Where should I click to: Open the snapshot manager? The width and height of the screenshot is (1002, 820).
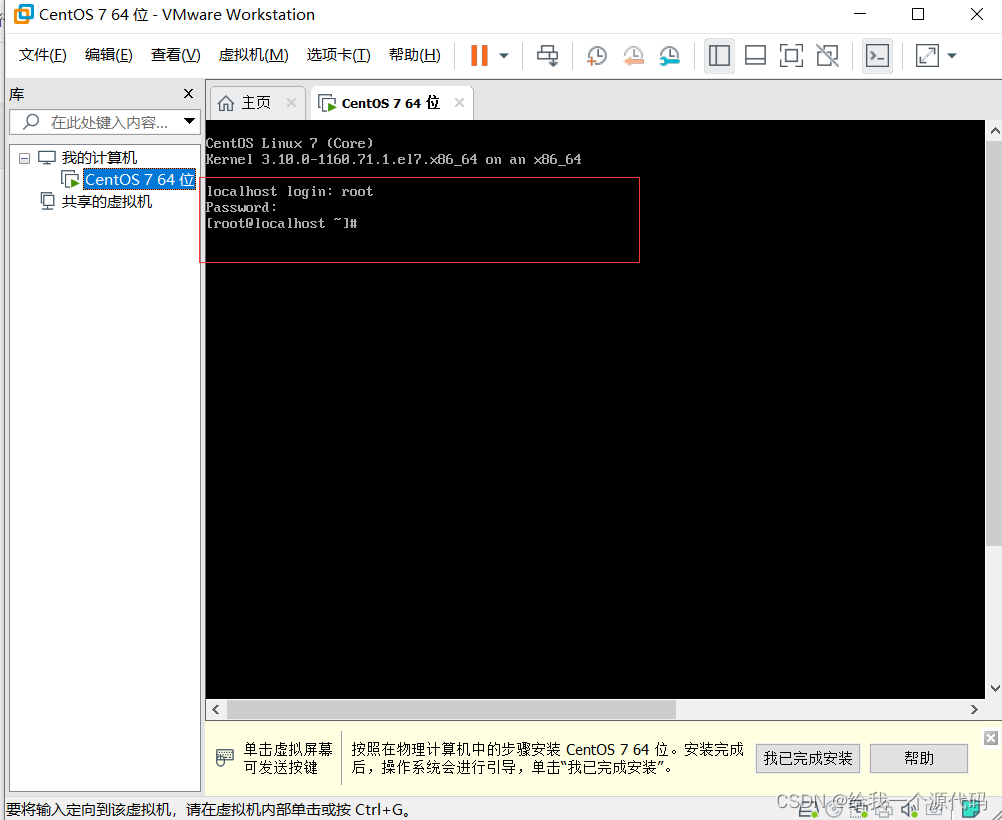tap(669, 56)
